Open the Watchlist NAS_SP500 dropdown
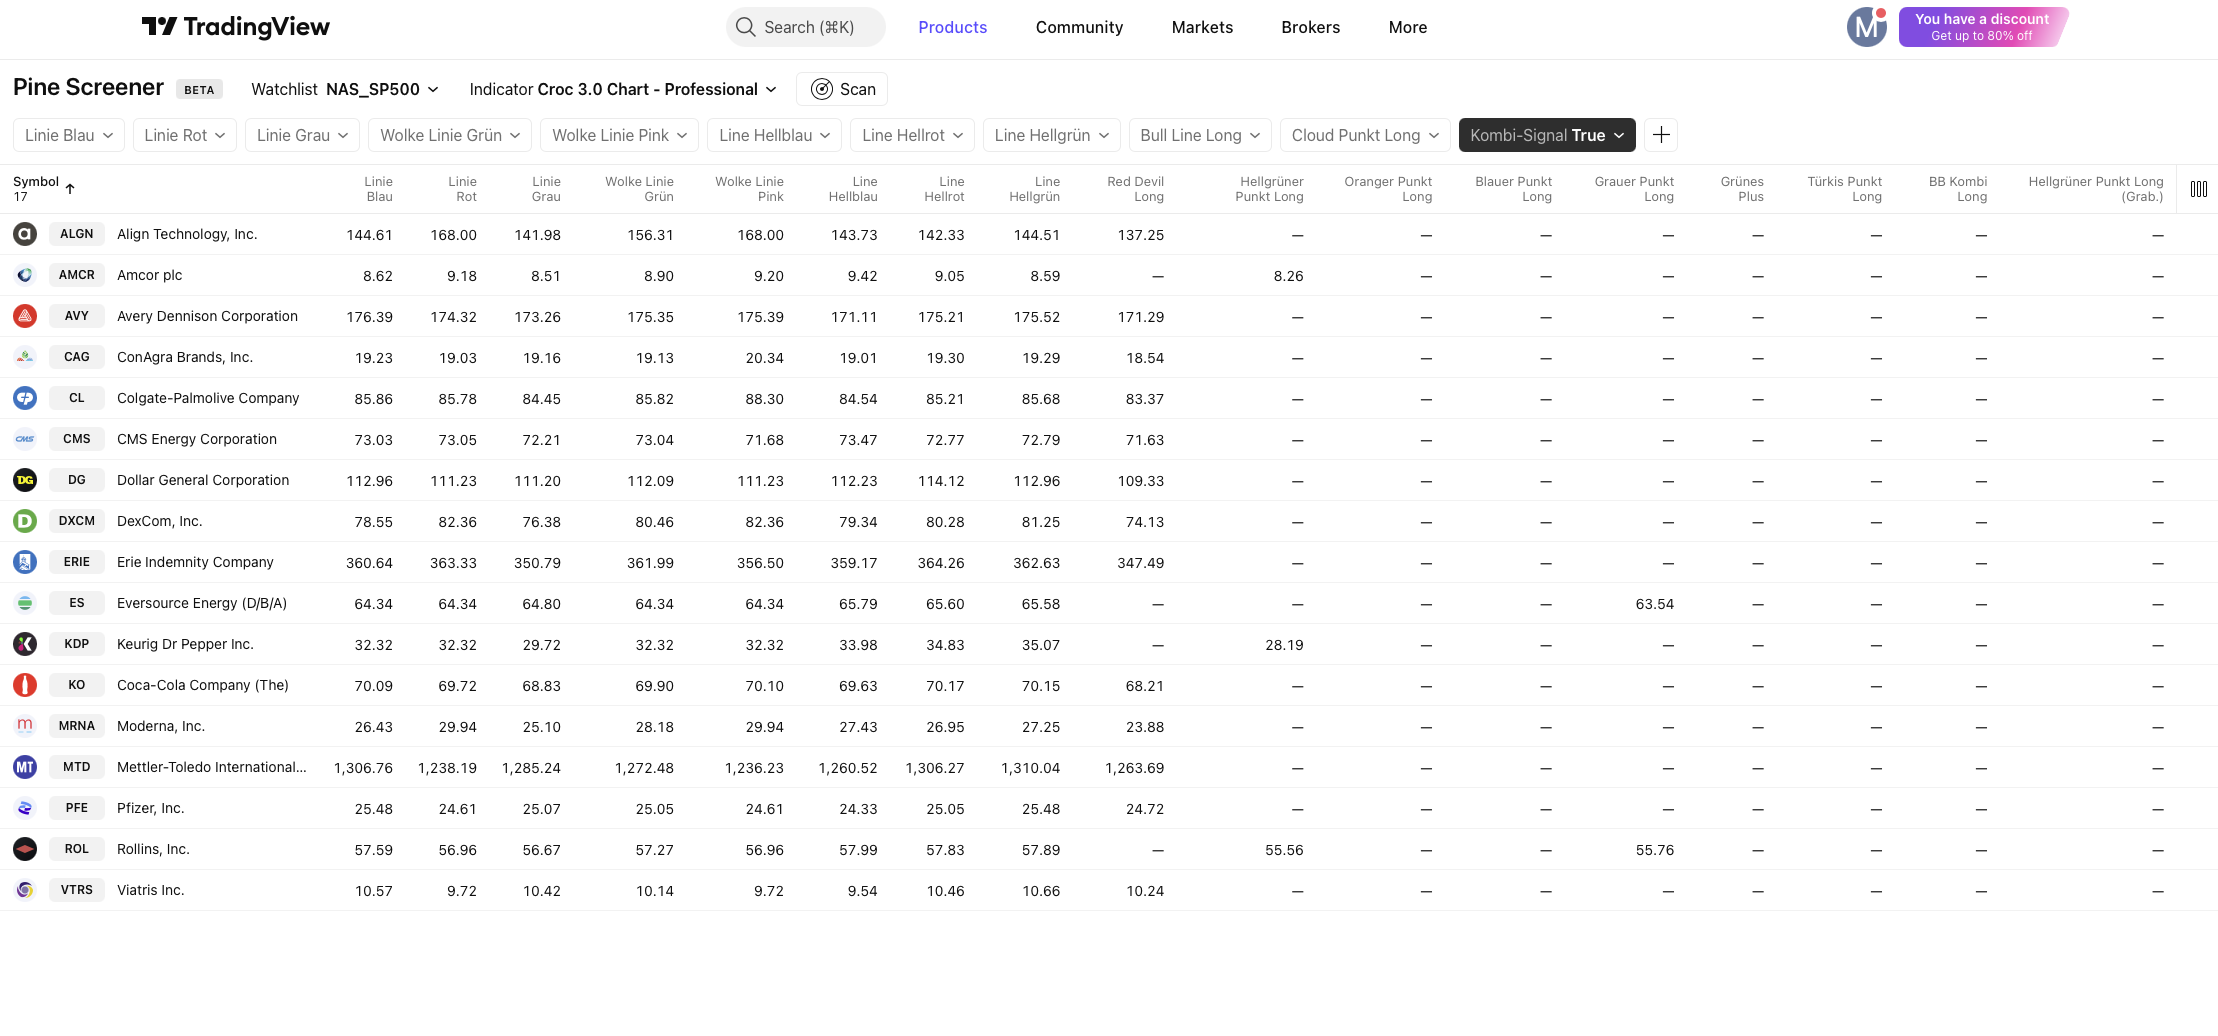Screen dimensions: 2218x1036 coord(344,89)
